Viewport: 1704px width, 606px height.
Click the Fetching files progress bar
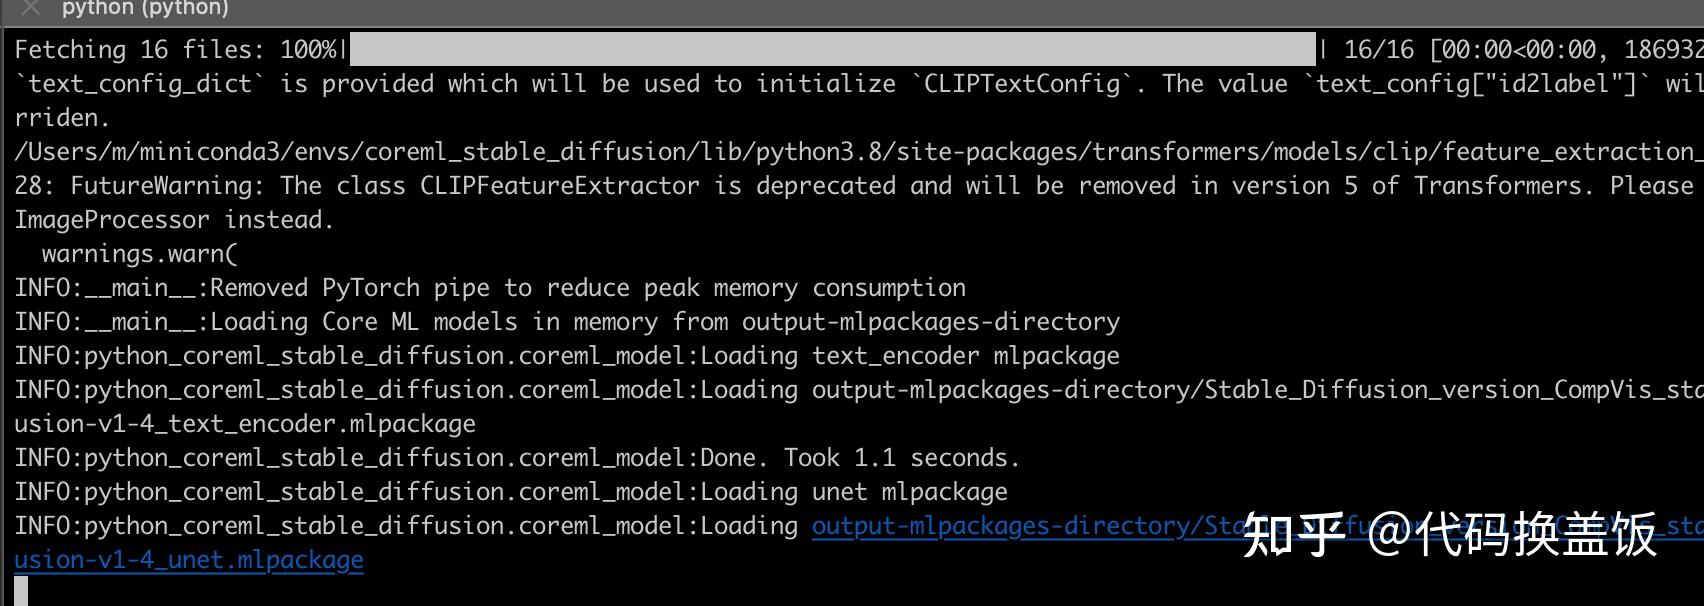tap(832, 49)
